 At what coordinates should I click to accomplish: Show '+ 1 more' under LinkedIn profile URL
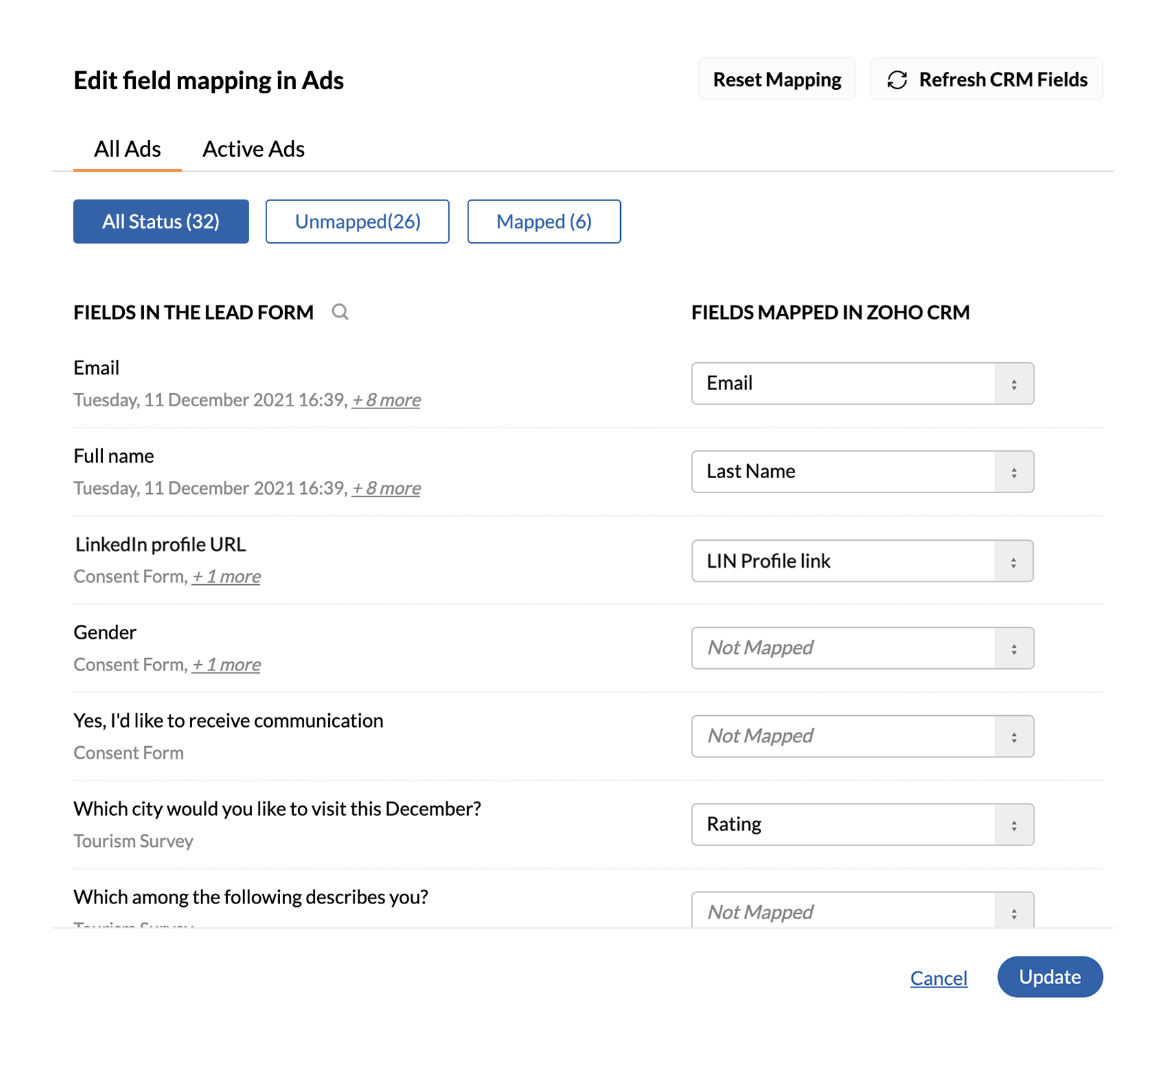coord(226,576)
